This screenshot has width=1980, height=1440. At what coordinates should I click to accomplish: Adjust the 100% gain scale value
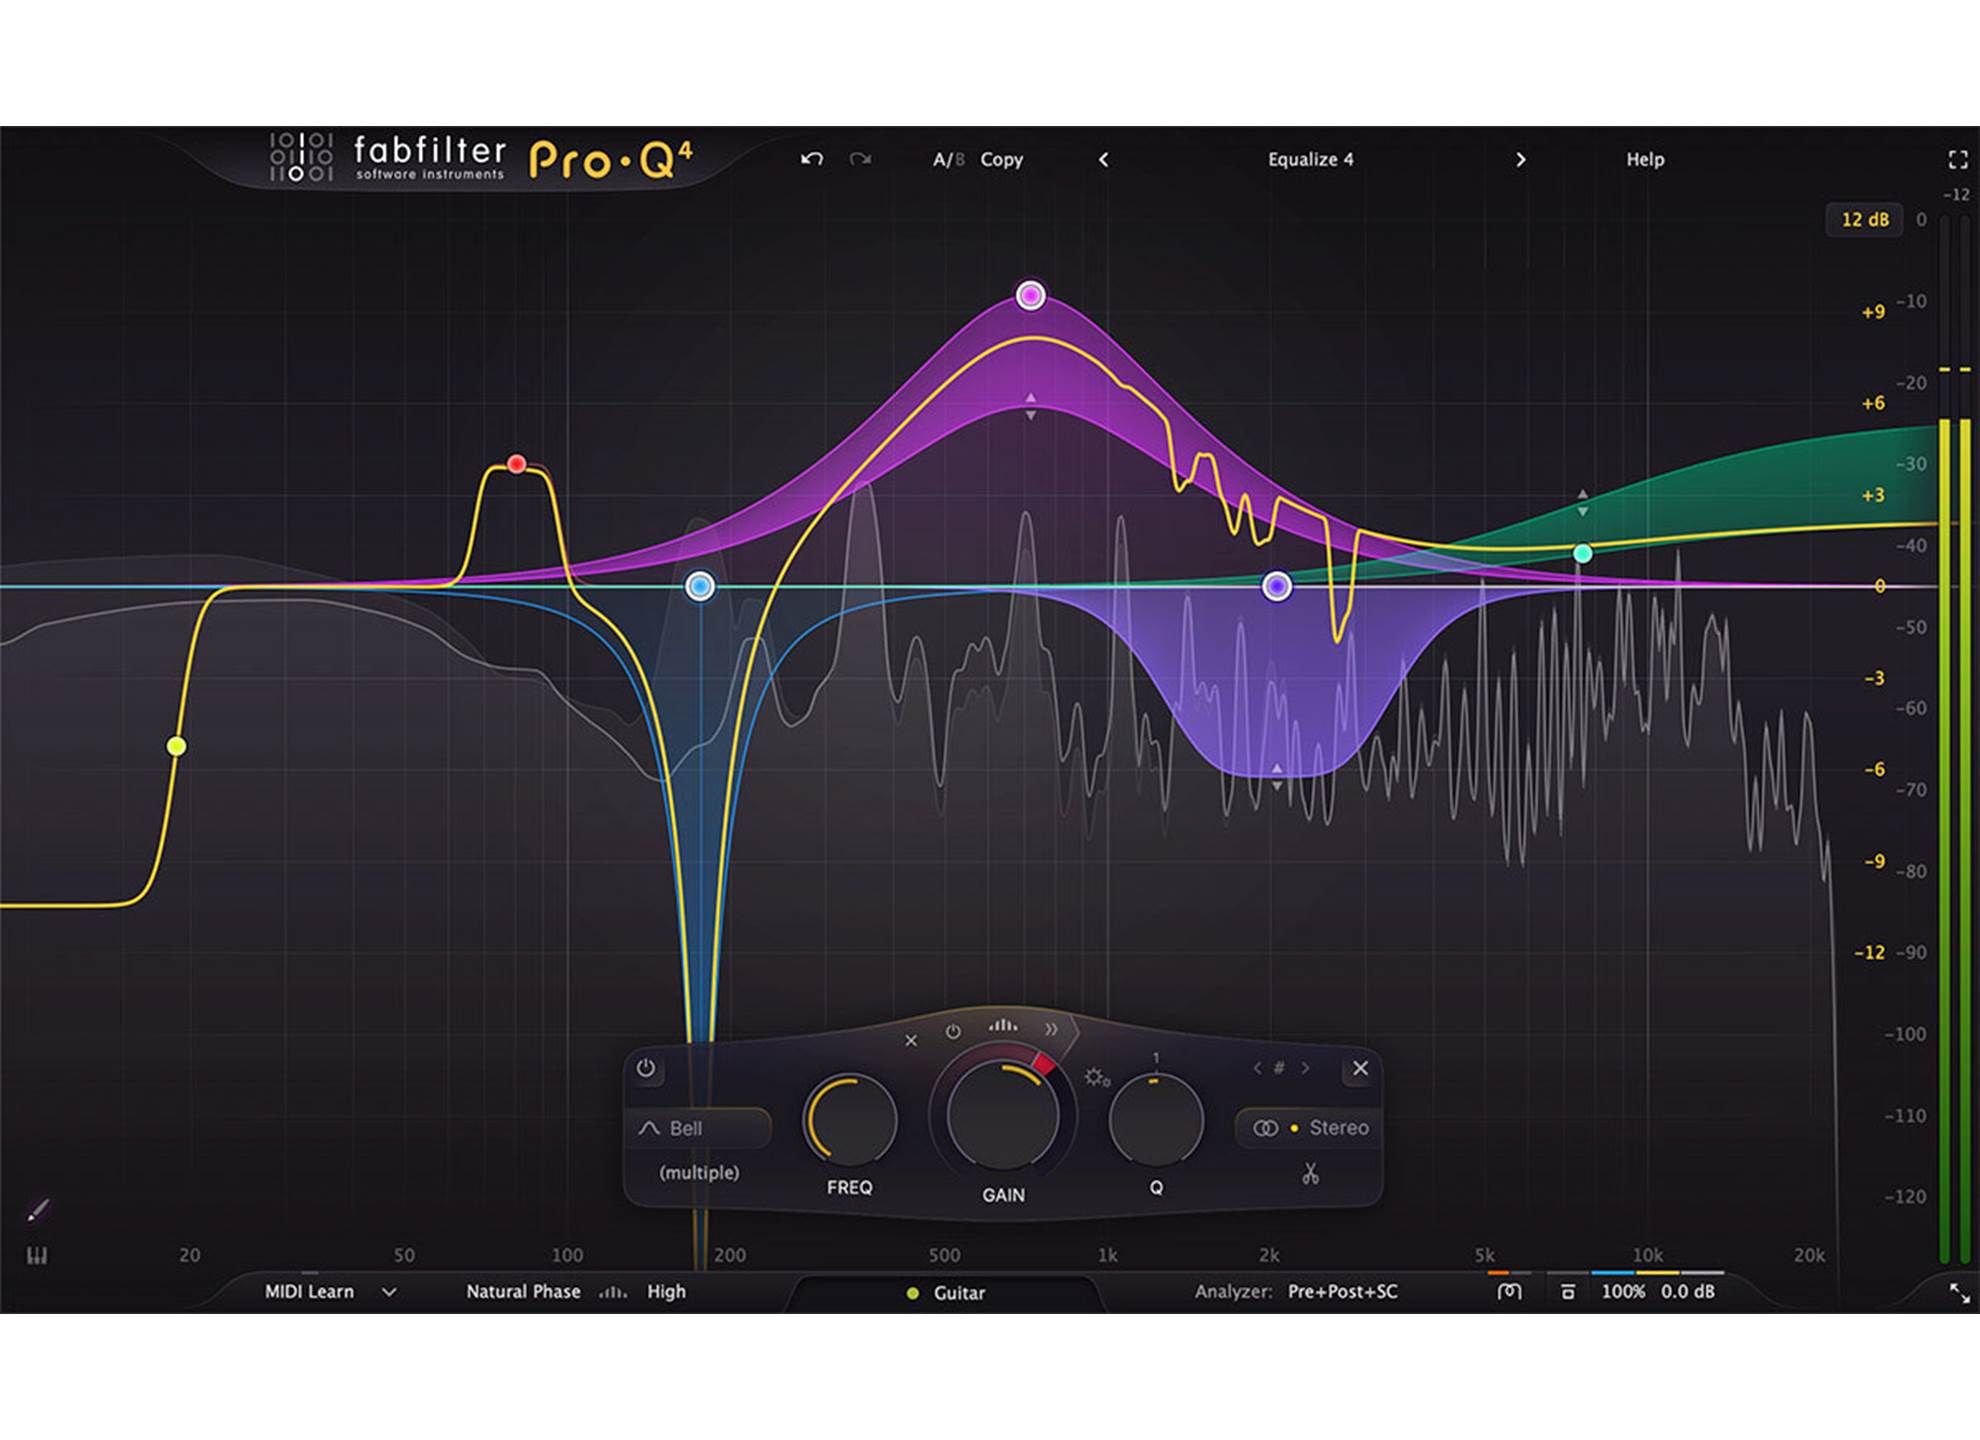1622,1291
